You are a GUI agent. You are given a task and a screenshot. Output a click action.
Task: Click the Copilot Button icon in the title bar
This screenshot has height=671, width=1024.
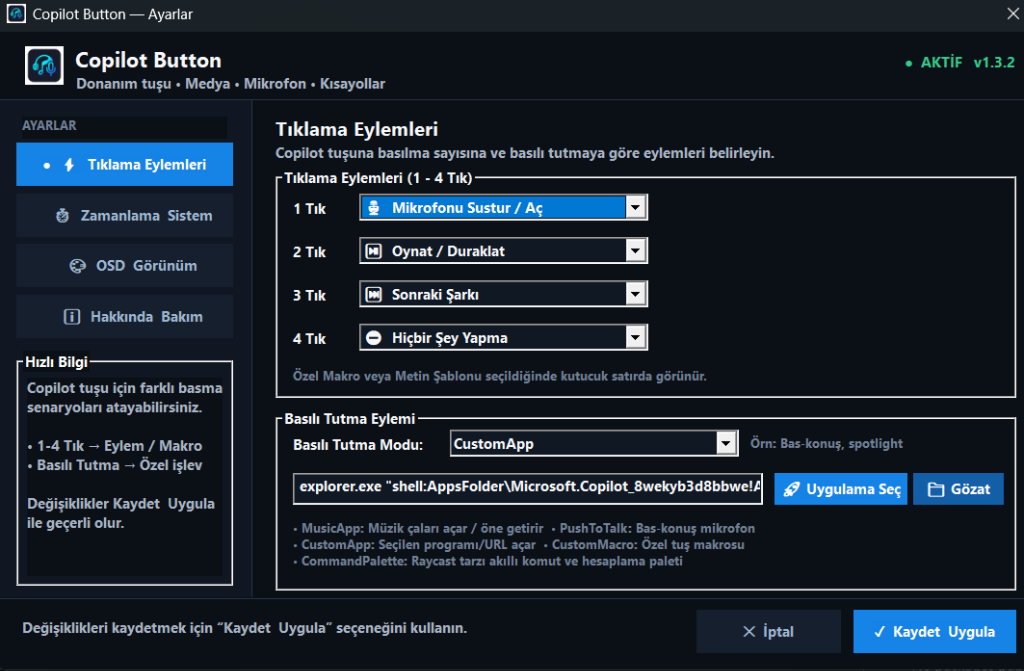tap(16, 14)
